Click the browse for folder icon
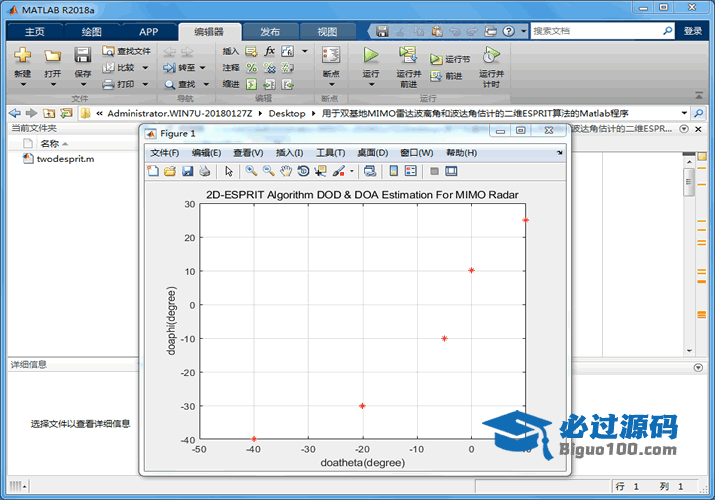This screenshot has height=500, width=715. coord(66,113)
